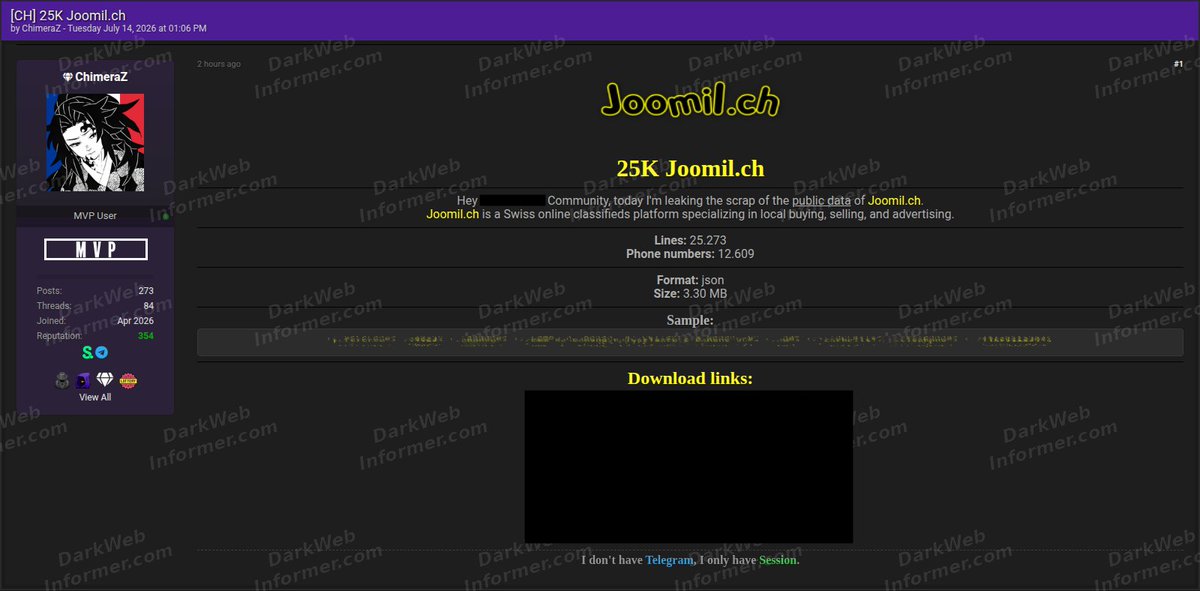This screenshot has height=591, width=1200.
Task: Click the blue Telegram word in signature
Action: tap(669, 560)
